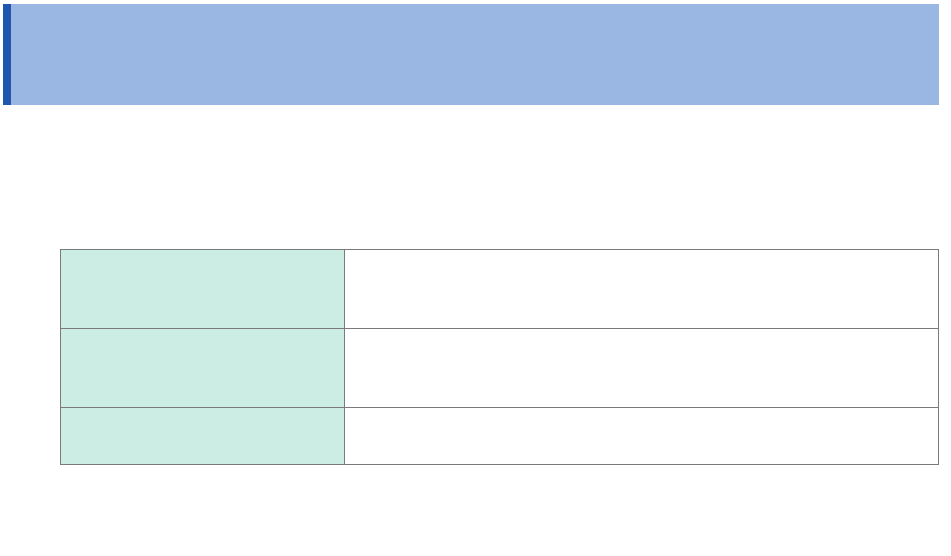Select the middle green table cell
Image resolution: width=951 pixels, height=556 pixels.
click(x=202, y=368)
